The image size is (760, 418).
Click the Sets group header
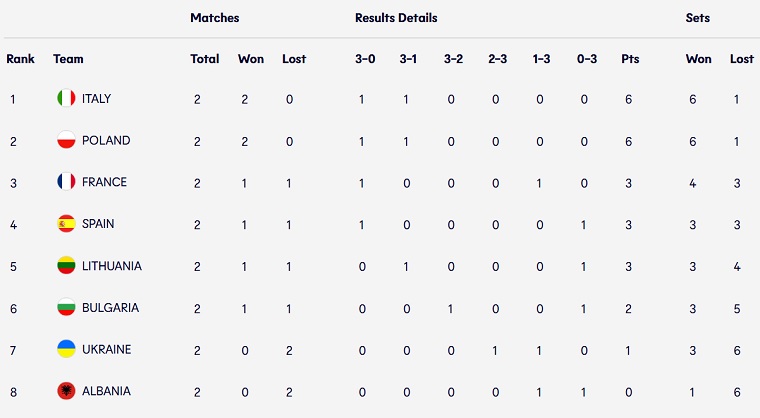697,18
